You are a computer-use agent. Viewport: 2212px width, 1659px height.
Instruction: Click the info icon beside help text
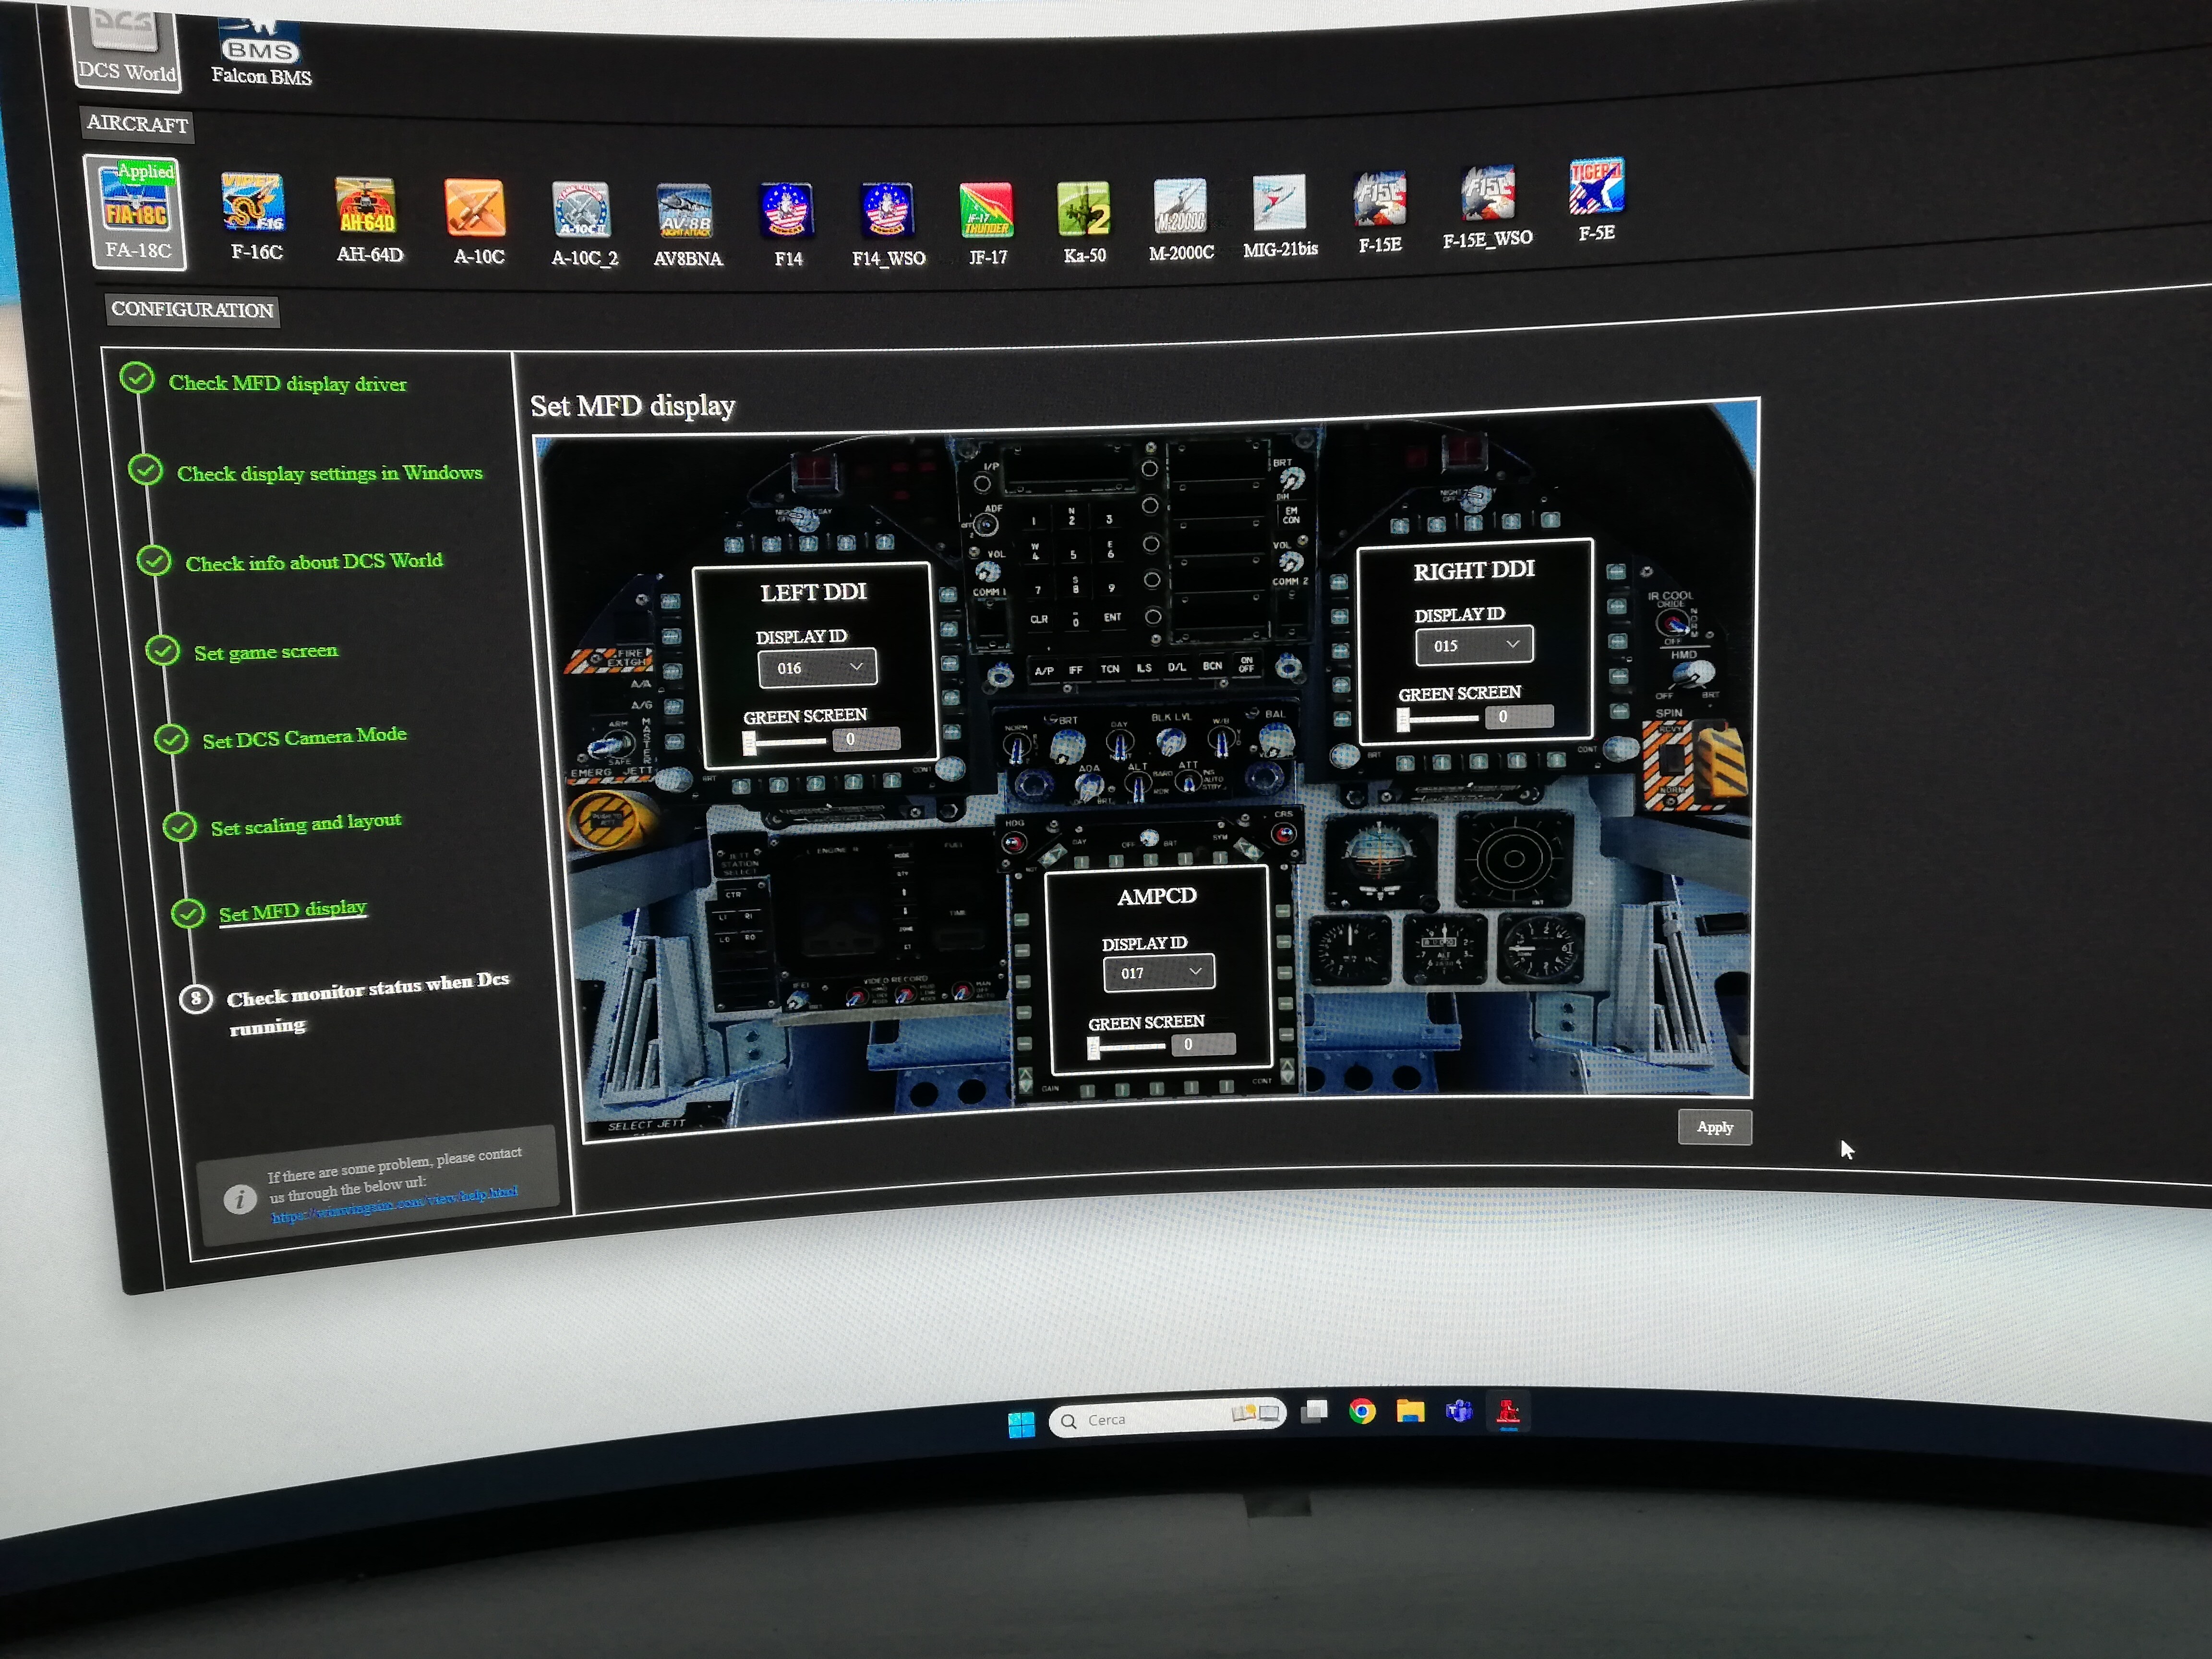pos(239,1198)
